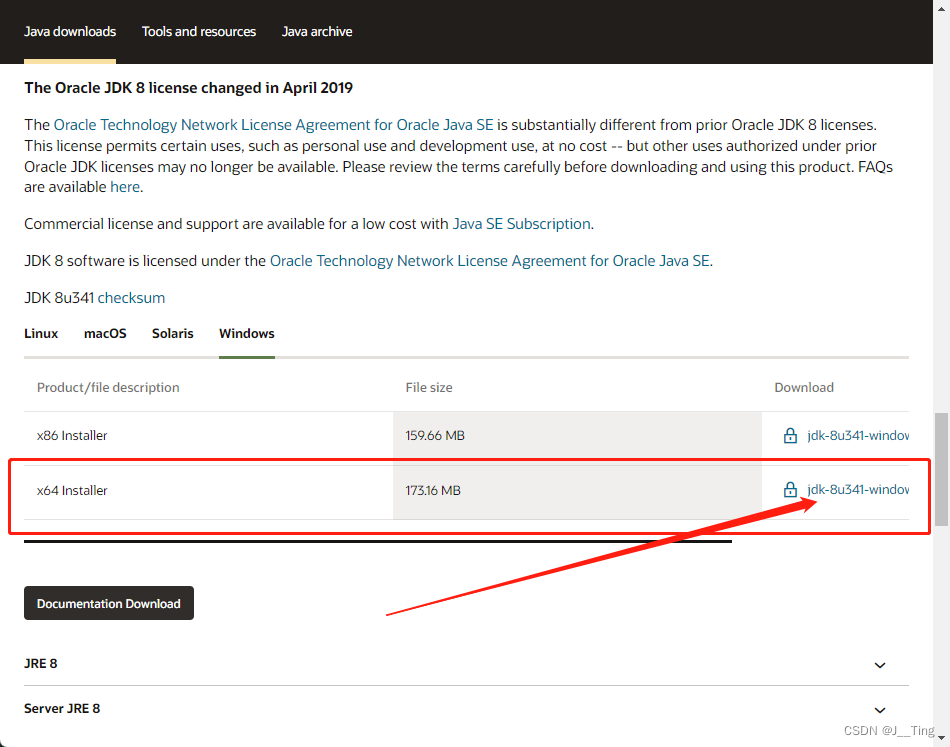
Task: Click the vertical page scrollbar thumb
Action: point(941,470)
